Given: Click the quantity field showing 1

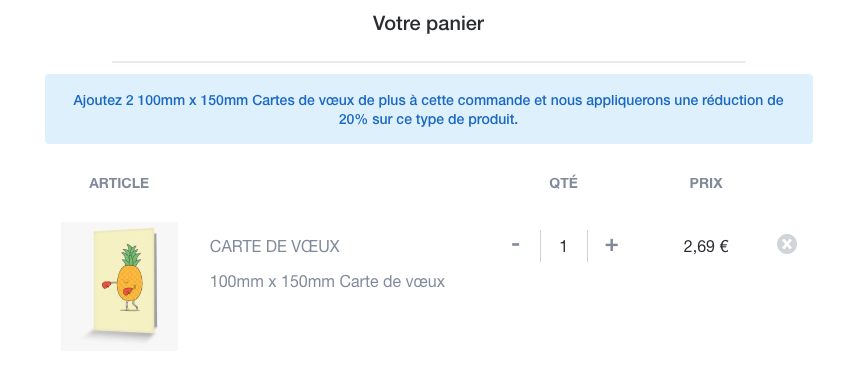Looking at the screenshot, I should tap(564, 247).
